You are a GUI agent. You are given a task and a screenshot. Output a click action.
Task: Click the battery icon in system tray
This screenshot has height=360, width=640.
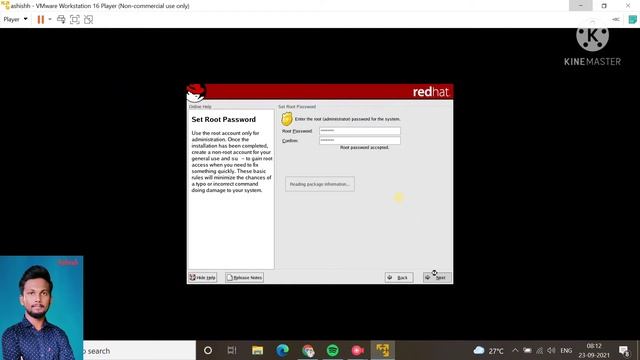click(527, 350)
